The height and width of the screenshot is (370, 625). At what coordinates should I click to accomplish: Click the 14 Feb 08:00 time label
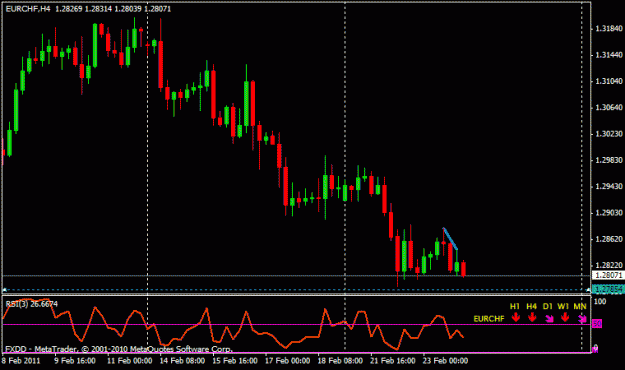click(182, 361)
